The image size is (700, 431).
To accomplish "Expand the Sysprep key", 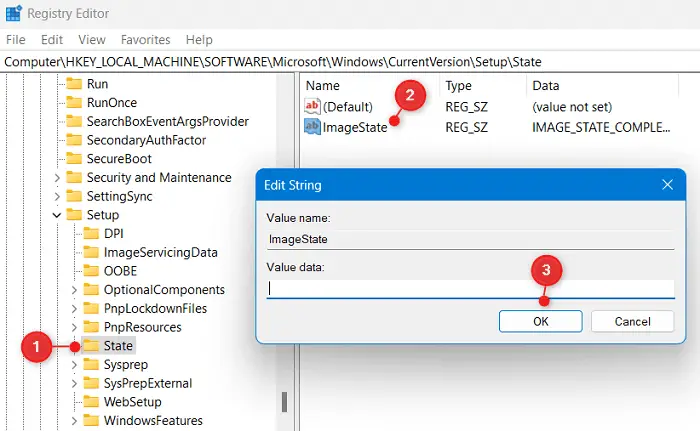I will tap(74, 364).
